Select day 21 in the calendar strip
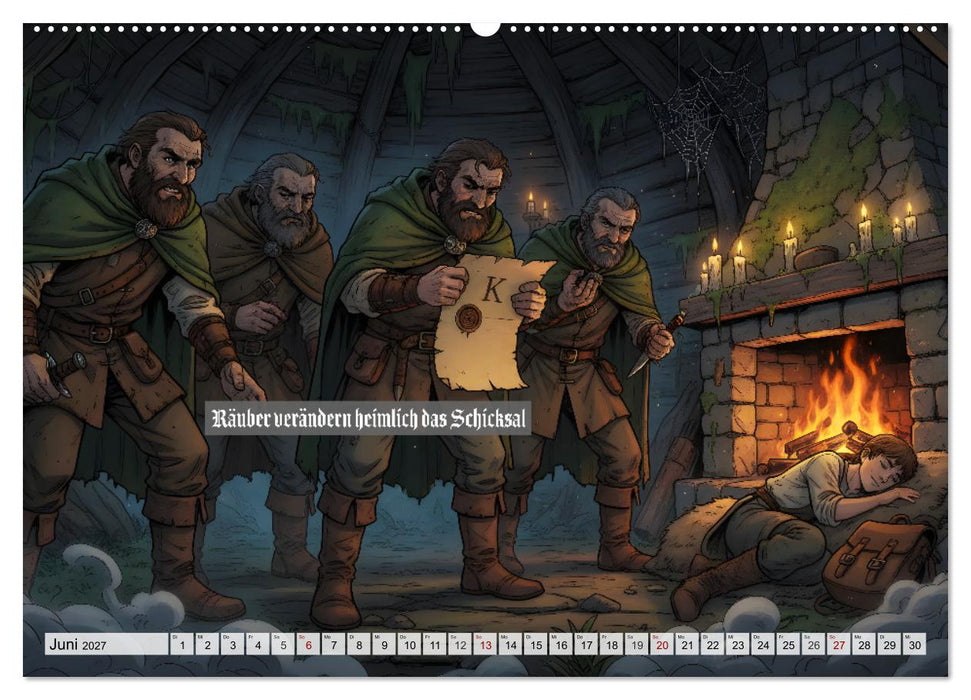Viewport: 971px width, 700px height. click(688, 644)
